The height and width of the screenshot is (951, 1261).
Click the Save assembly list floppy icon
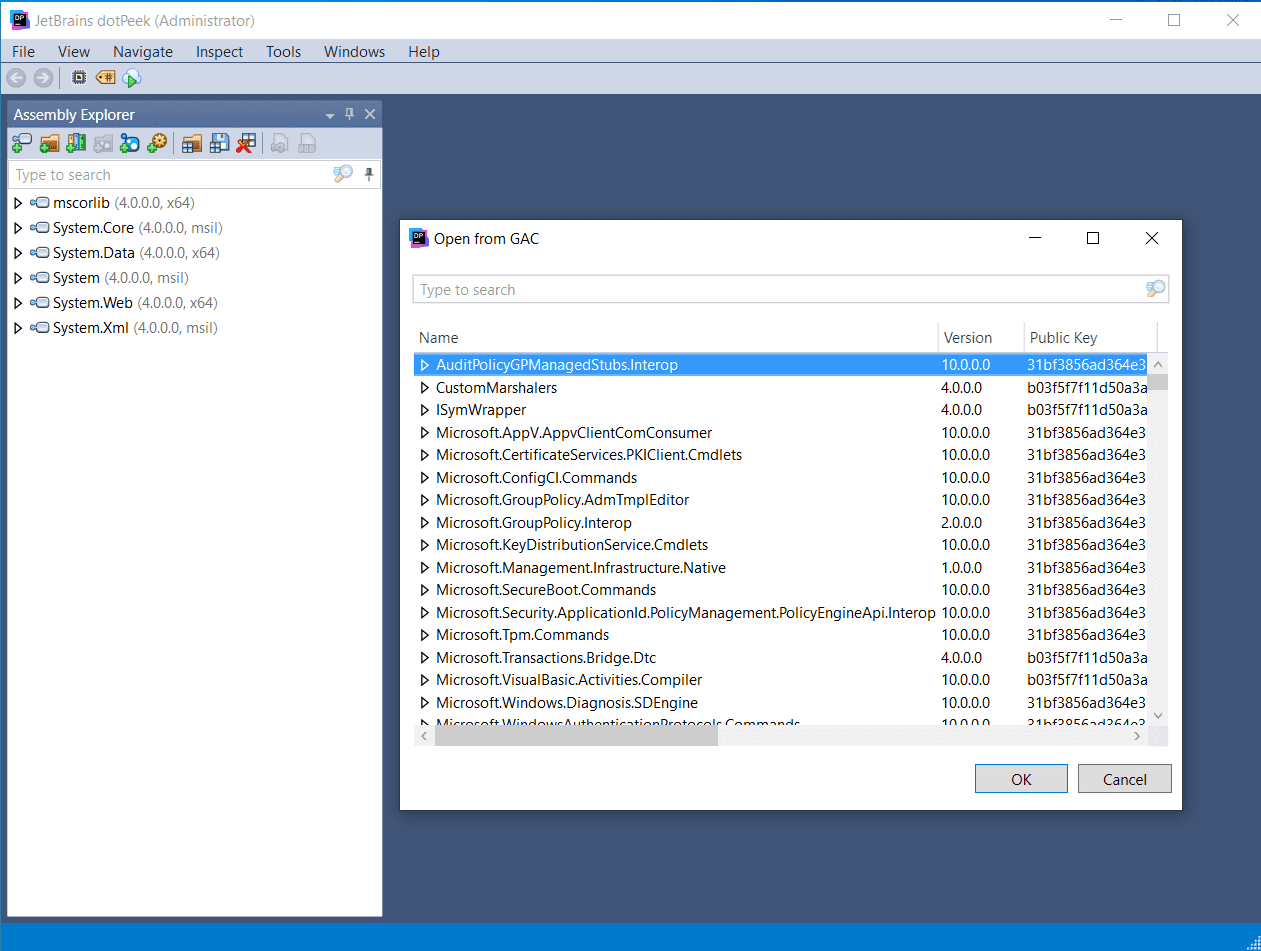click(219, 144)
